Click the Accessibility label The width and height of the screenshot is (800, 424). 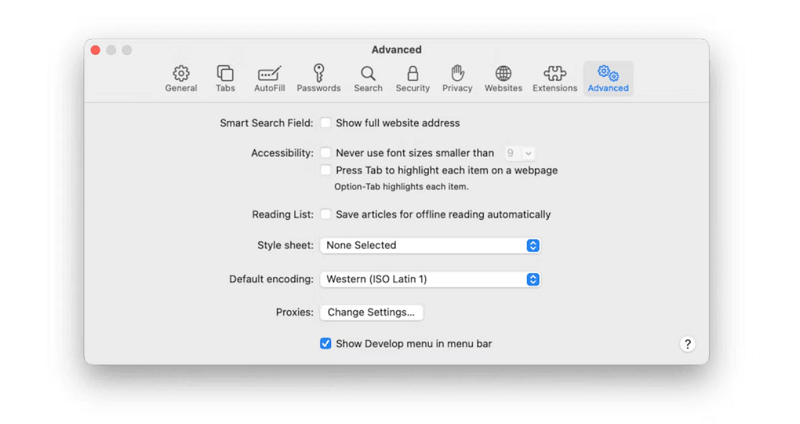pos(282,153)
